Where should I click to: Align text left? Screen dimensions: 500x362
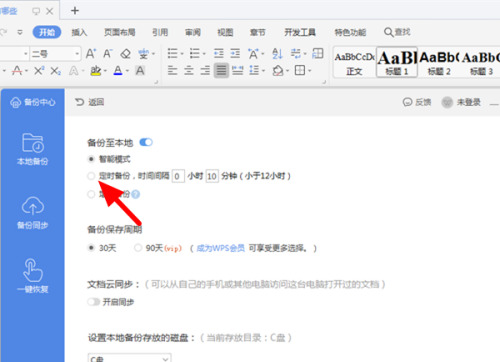coord(172,70)
